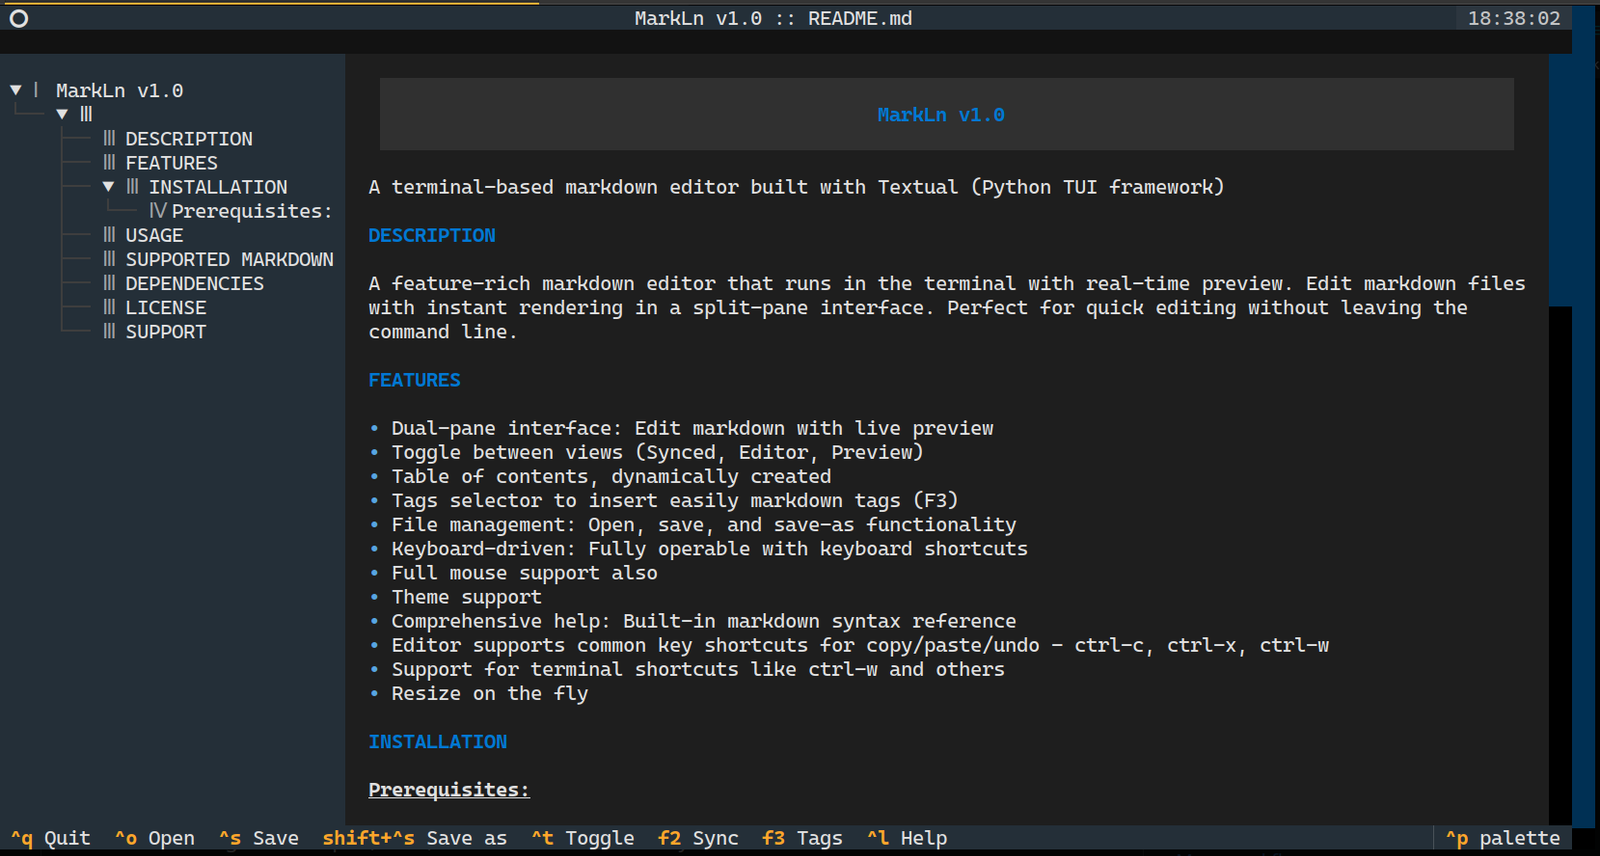The width and height of the screenshot is (1600, 856).
Task: Click ^o Open in the footer
Action: (x=155, y=838)
